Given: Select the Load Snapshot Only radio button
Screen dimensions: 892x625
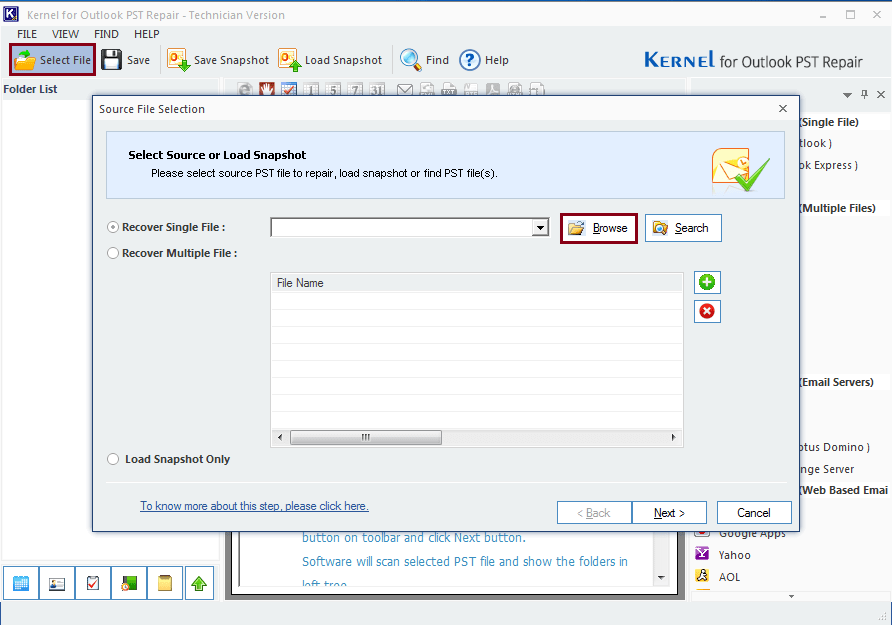Looking at the screenshot, I should tap(113, 459).
